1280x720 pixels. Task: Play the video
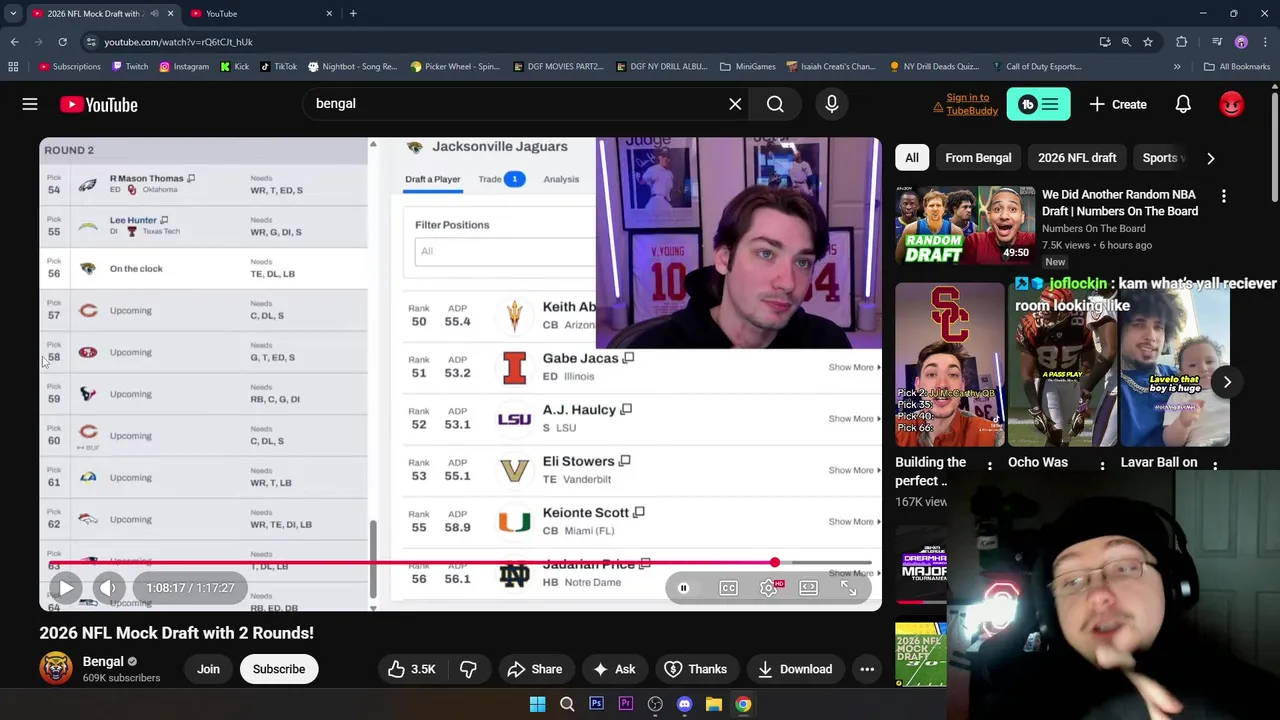(x=65, y=588)
